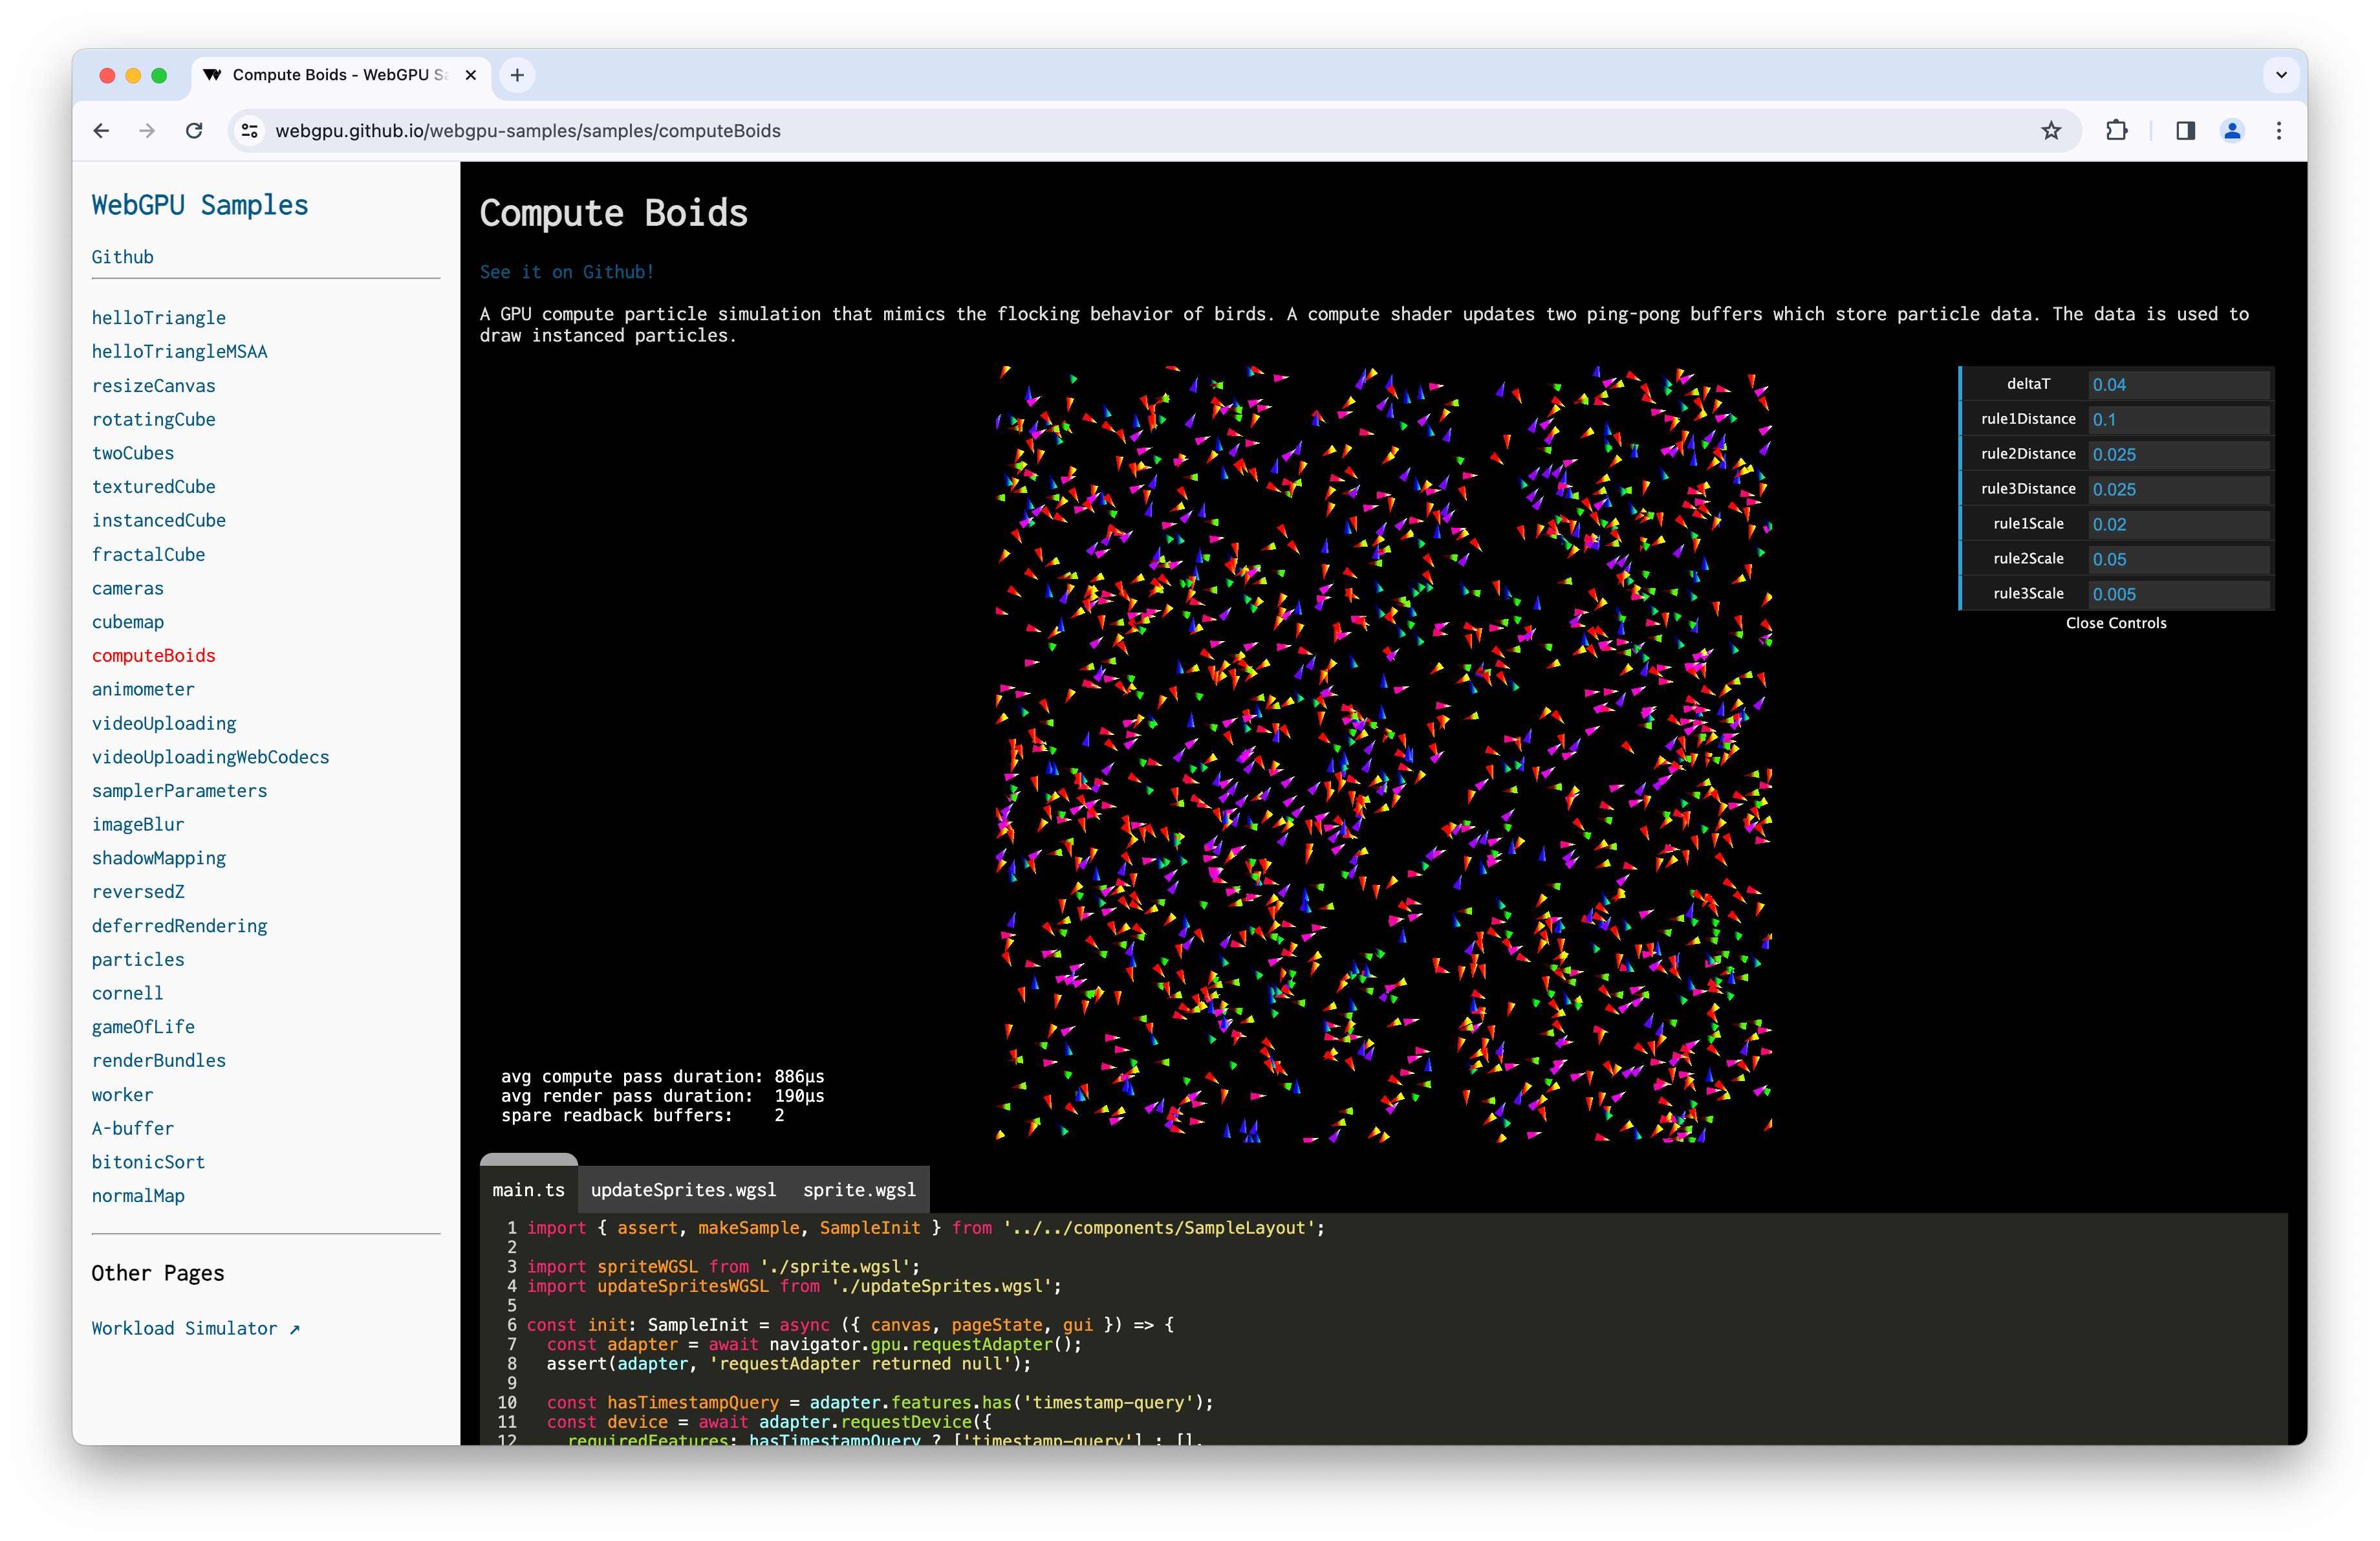Click the computeBoids sidebar link
Viewport: 2380px width, 1541px height.
coord(153,654)
